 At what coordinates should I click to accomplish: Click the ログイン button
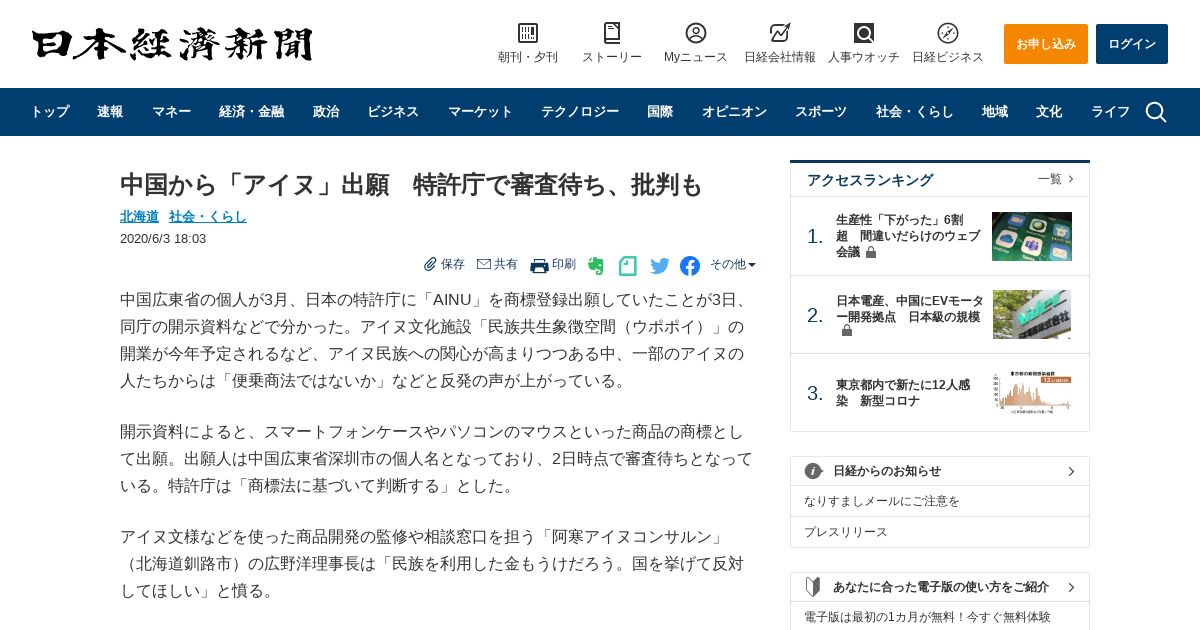(1132, 44)
